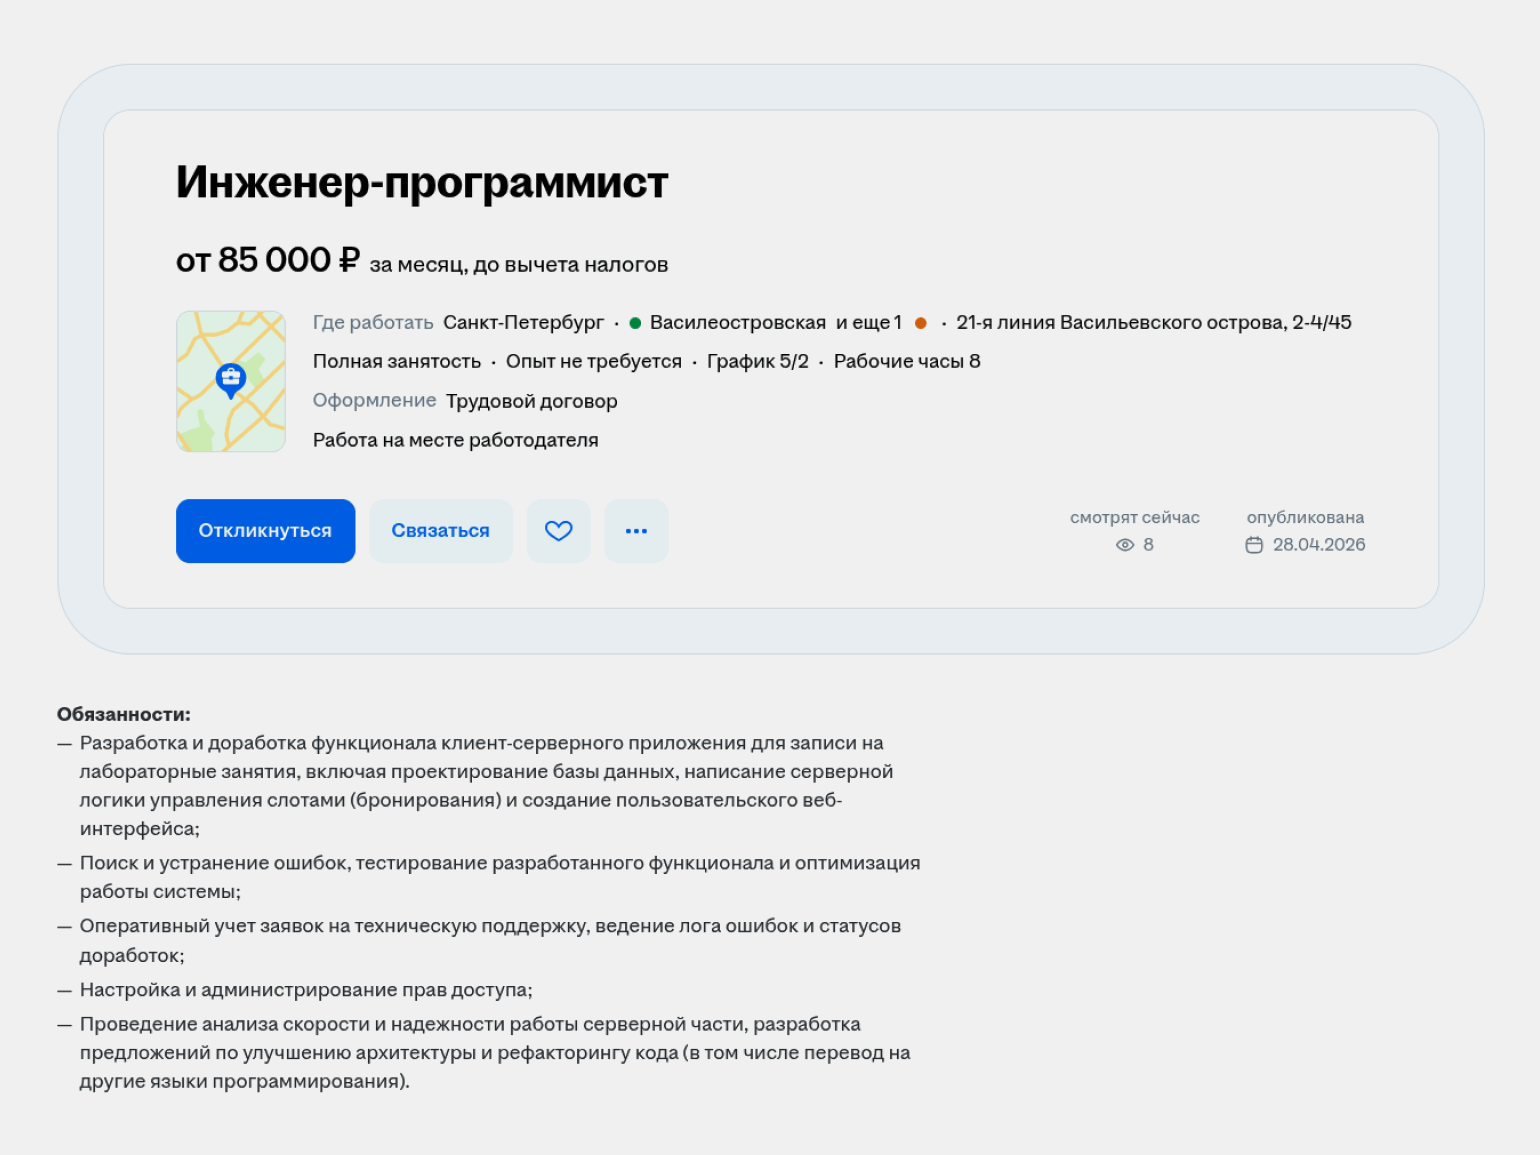Click the График 5/2 schedule text
1540x1155 pixels.
coord(757,361)
